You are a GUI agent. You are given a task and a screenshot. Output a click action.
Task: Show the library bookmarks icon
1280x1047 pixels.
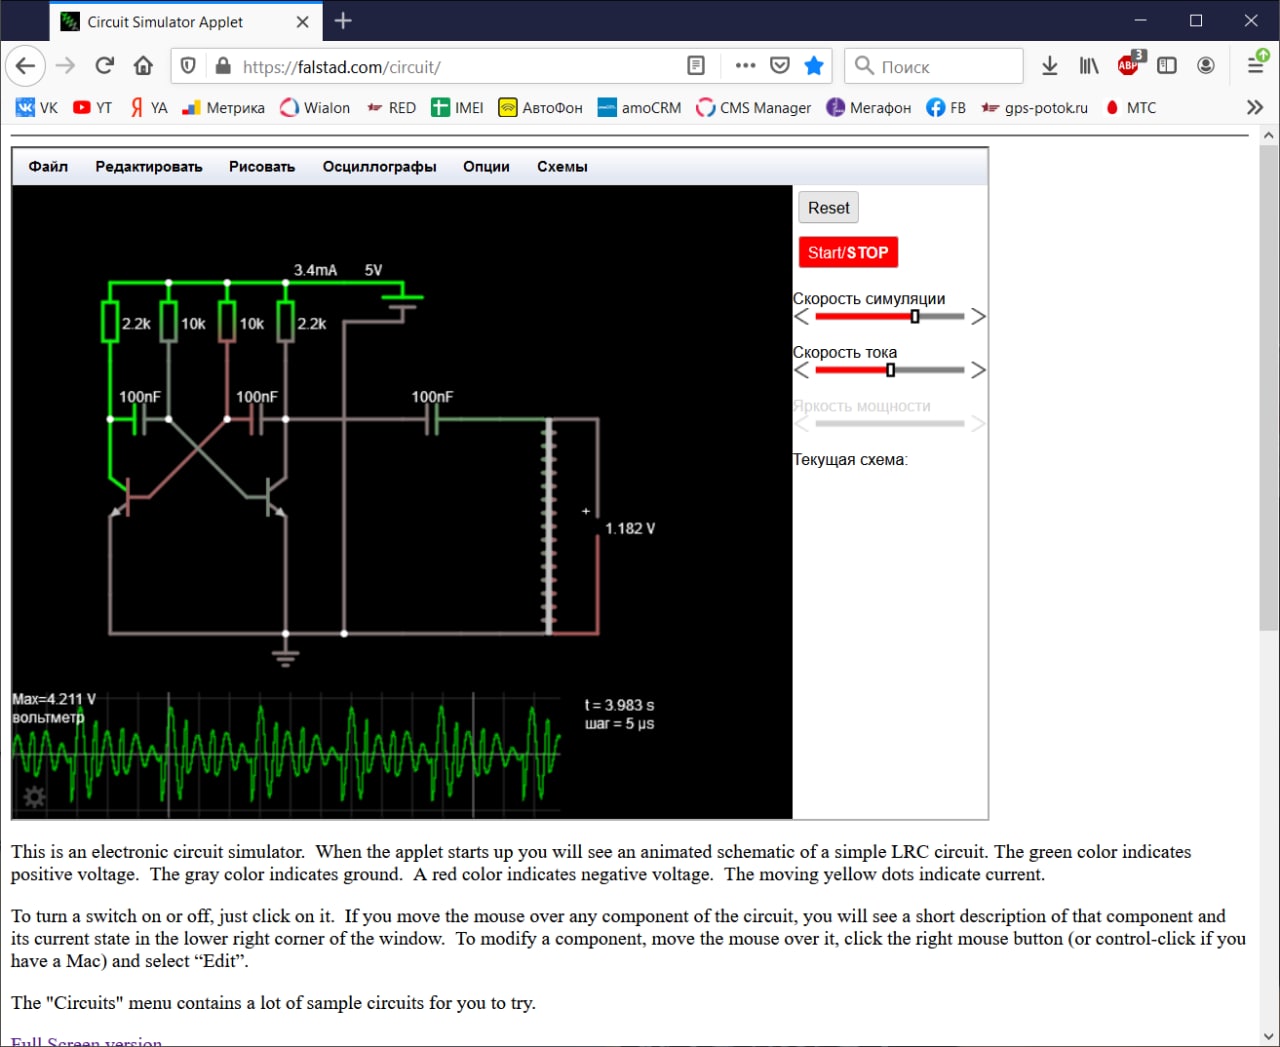tap(1089, 66)
